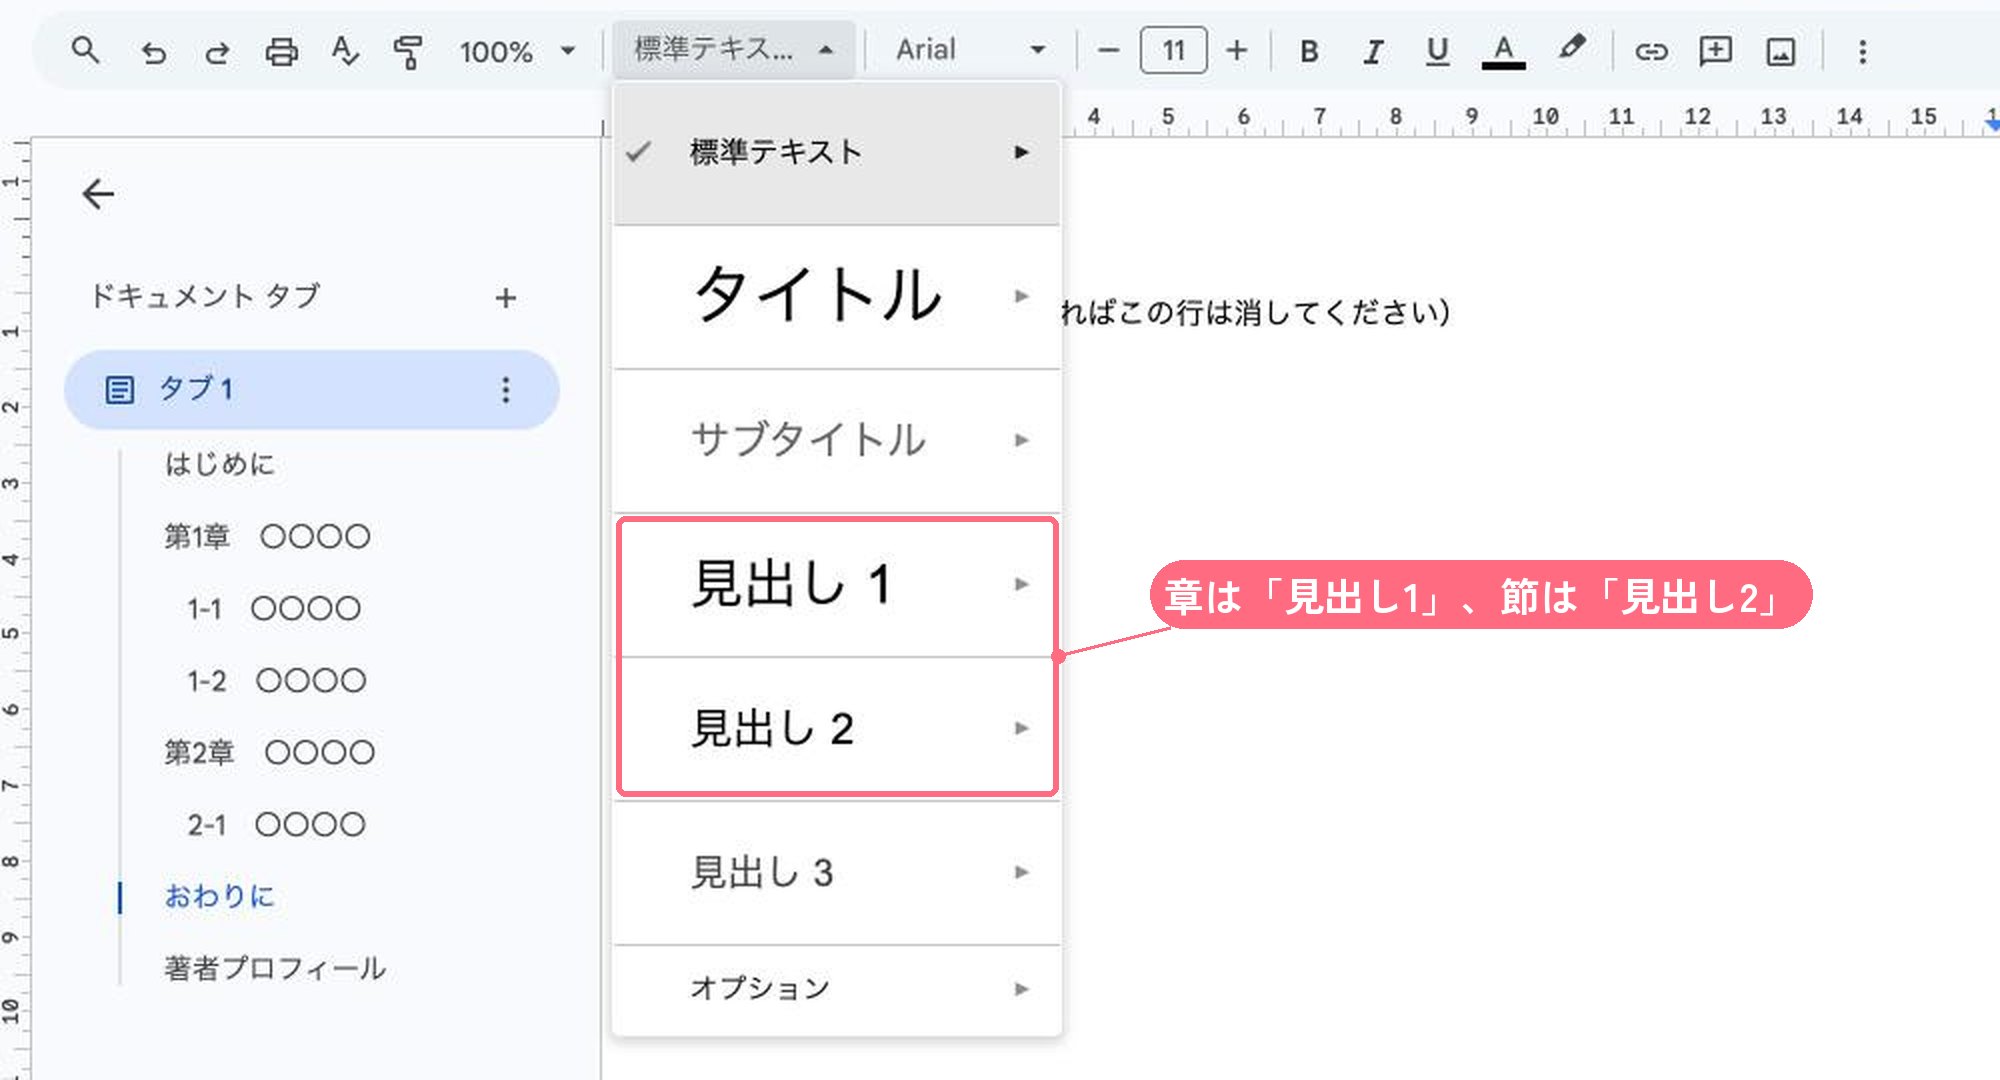This screenshot has height=1080, width=2000.
Task: Toggle italic formatting
Action: [1373, 51]
